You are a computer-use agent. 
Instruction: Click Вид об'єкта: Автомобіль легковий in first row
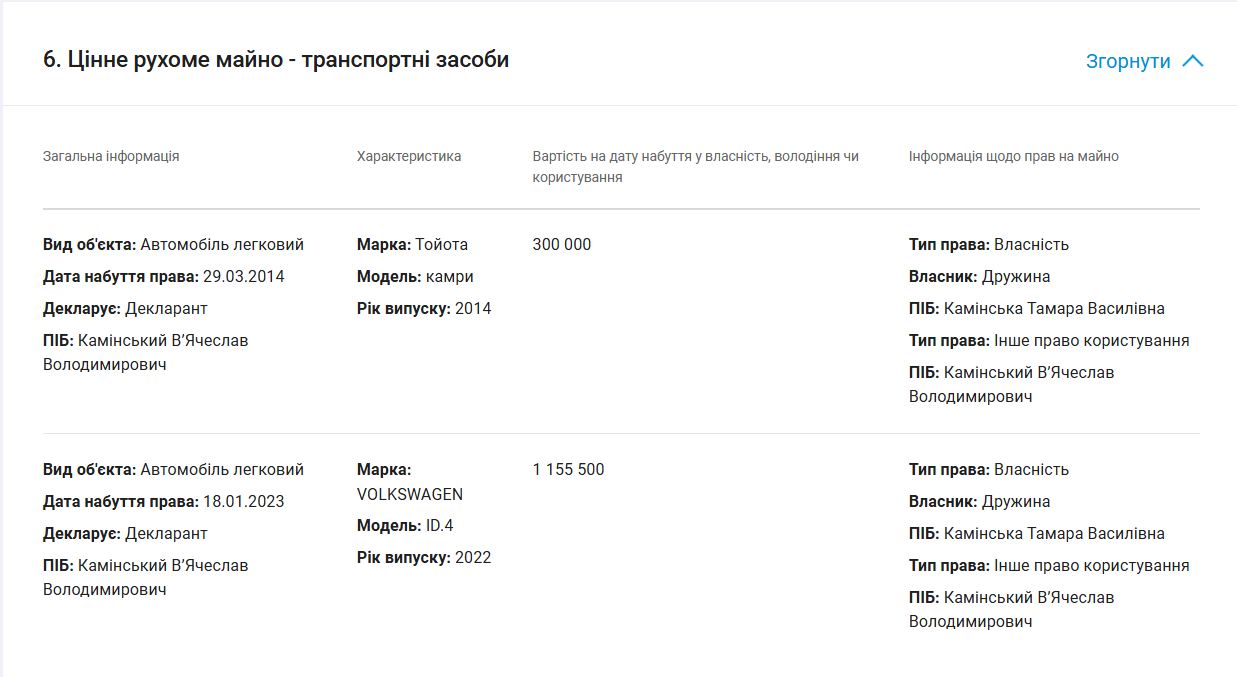tap(173, 244)
